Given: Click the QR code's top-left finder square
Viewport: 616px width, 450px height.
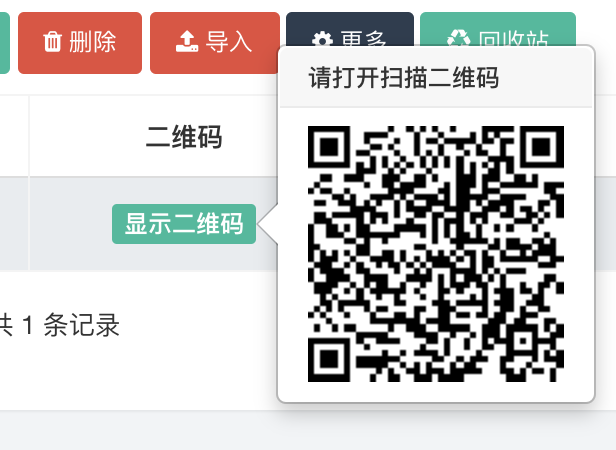Looking at the screenshot, I should [329, 147].
